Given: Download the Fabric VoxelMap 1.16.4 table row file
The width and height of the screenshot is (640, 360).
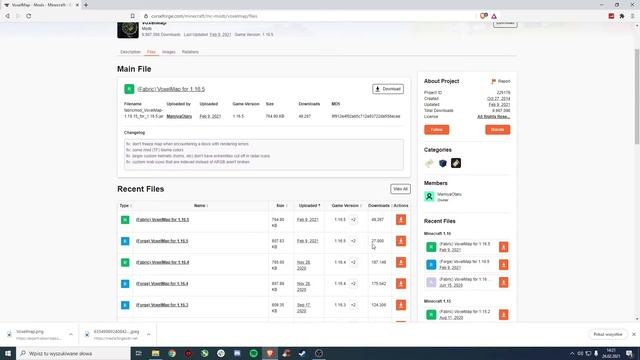Looking at the screenshot, I should 401,262.
